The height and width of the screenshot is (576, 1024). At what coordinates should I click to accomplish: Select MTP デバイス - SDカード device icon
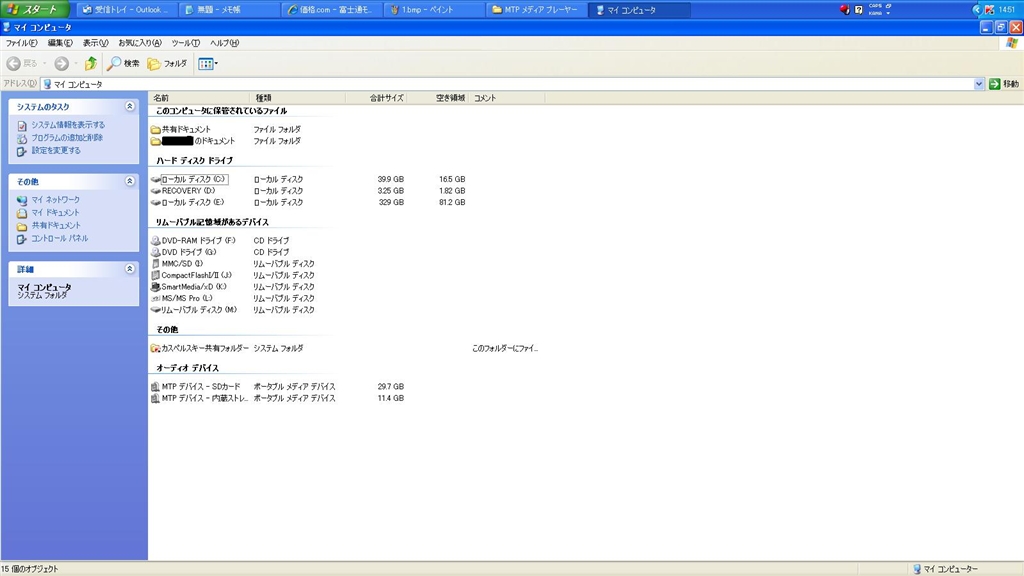coord(155,387)
